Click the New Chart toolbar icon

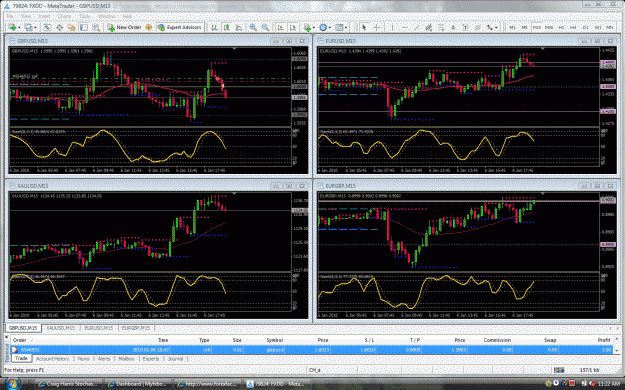(12, 27)
